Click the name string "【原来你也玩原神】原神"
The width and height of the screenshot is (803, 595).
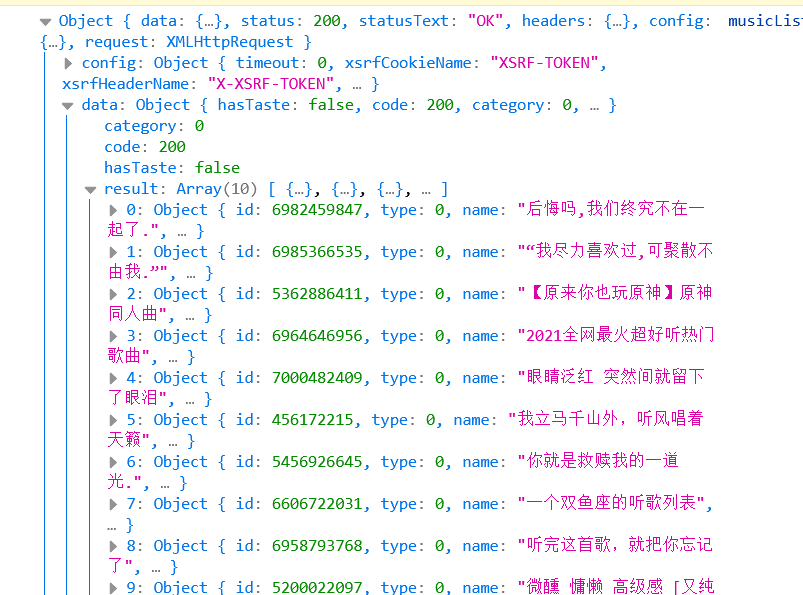point(615,293)
